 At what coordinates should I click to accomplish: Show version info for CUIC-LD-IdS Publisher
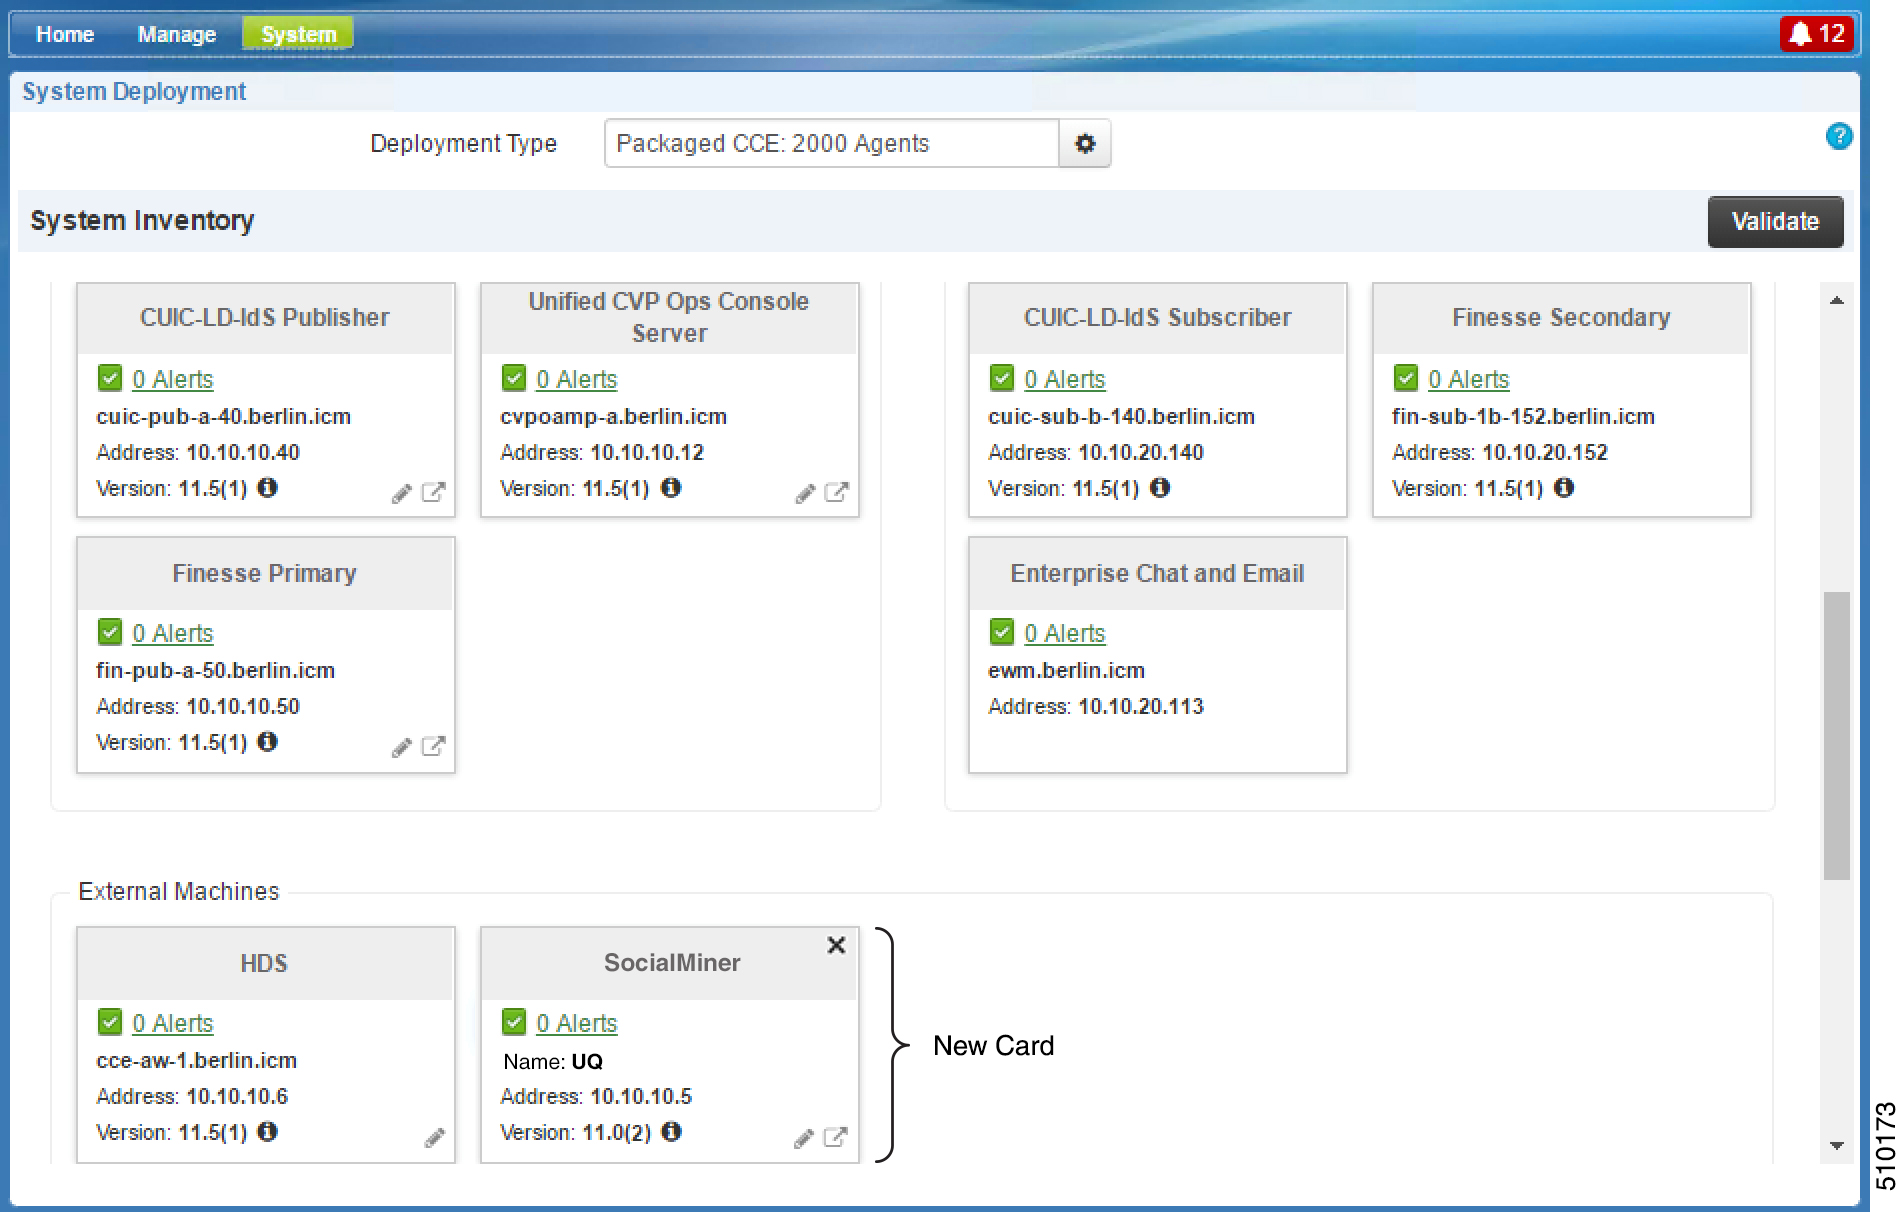267,488
